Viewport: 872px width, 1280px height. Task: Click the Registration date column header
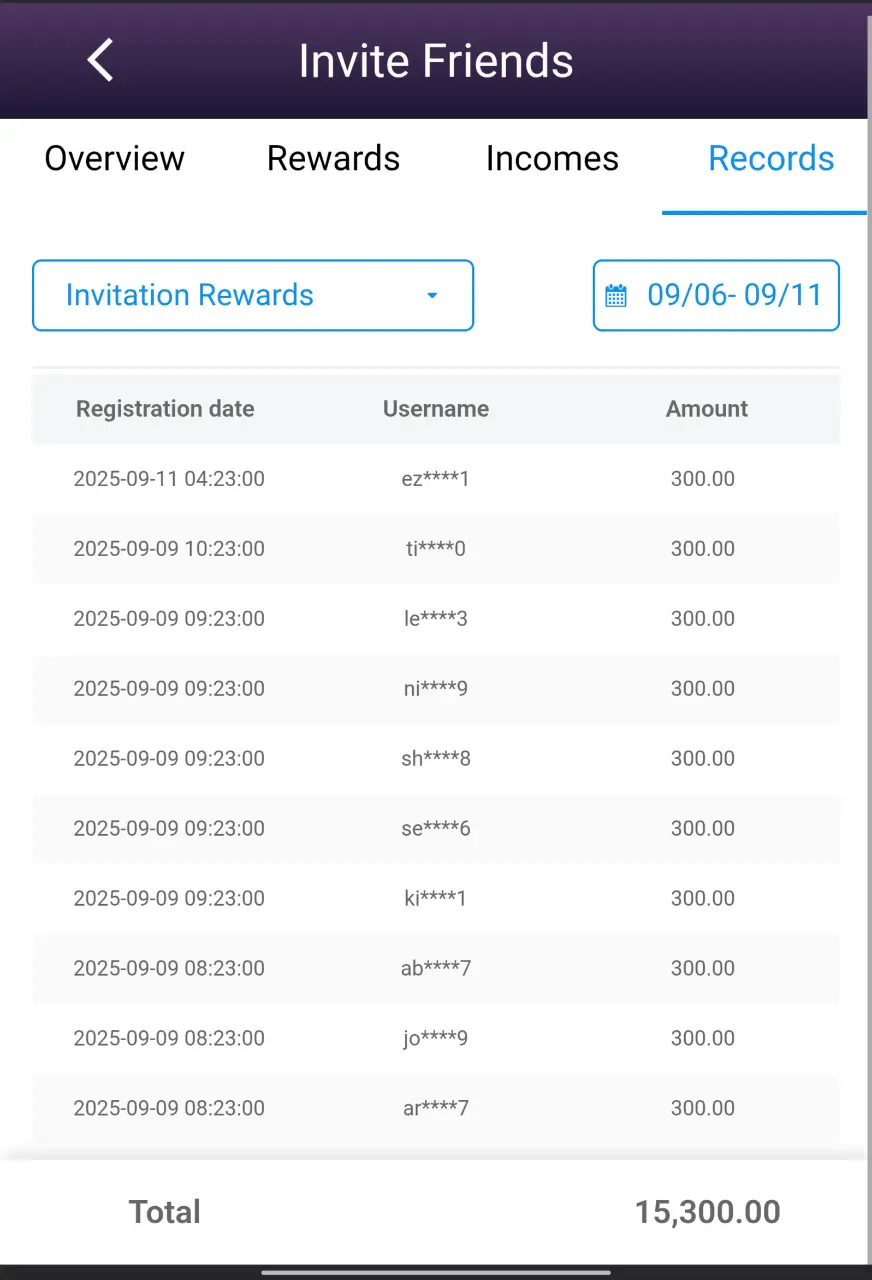(165, 409)
